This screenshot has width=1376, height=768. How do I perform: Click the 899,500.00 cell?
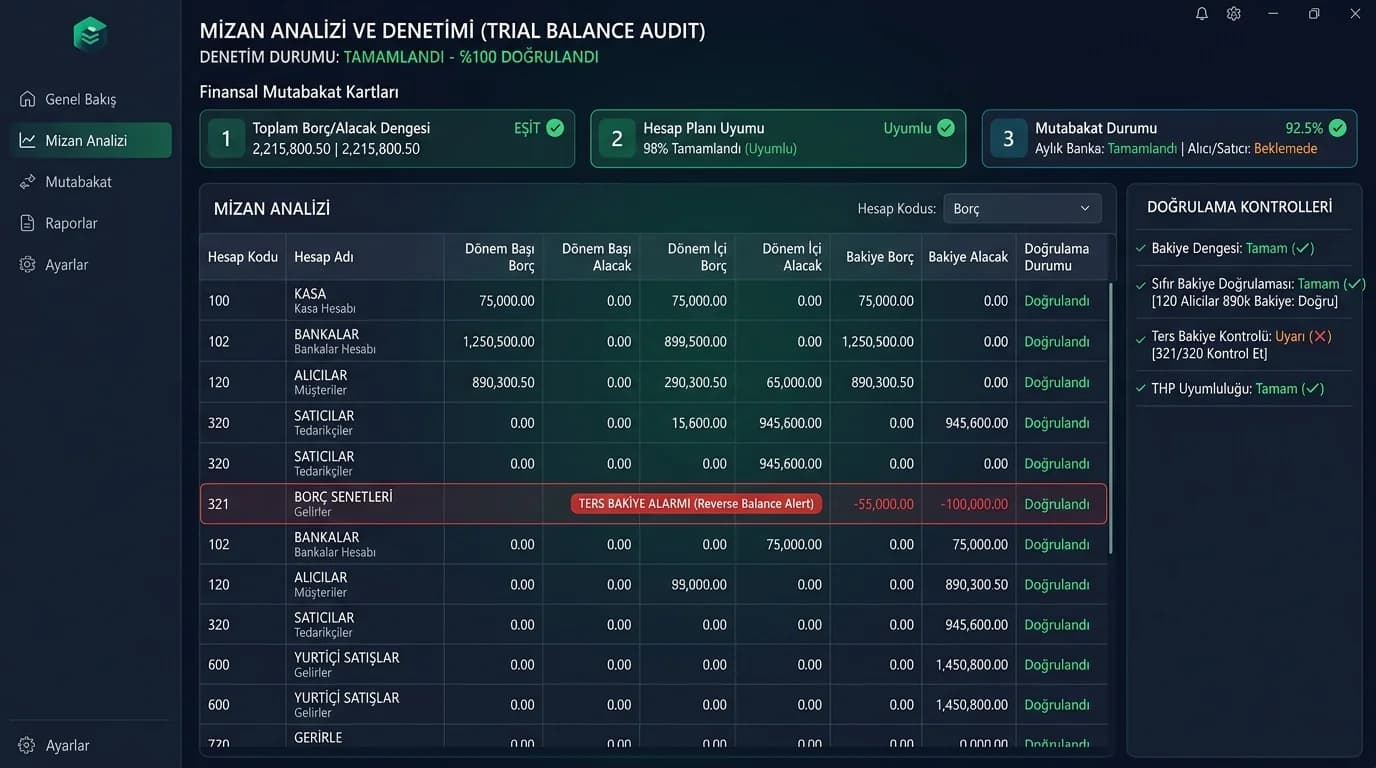[695, 342]
